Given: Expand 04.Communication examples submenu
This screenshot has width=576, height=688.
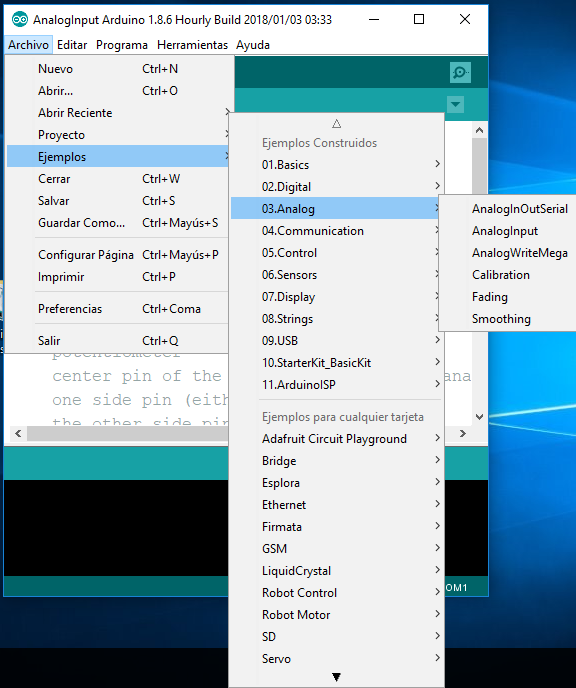Looking at the screenshot, I should pyautogui.click(x=336, y=230).
